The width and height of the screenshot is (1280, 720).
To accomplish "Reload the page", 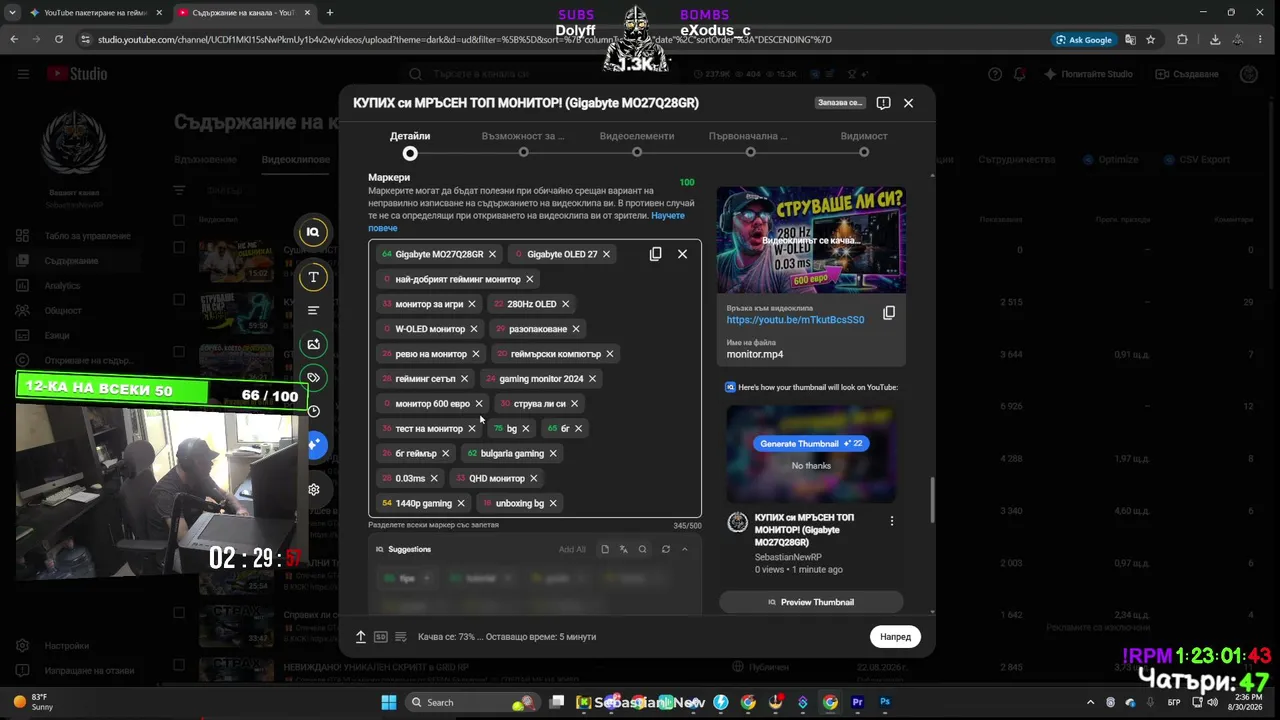I will (x=59, y=40).
